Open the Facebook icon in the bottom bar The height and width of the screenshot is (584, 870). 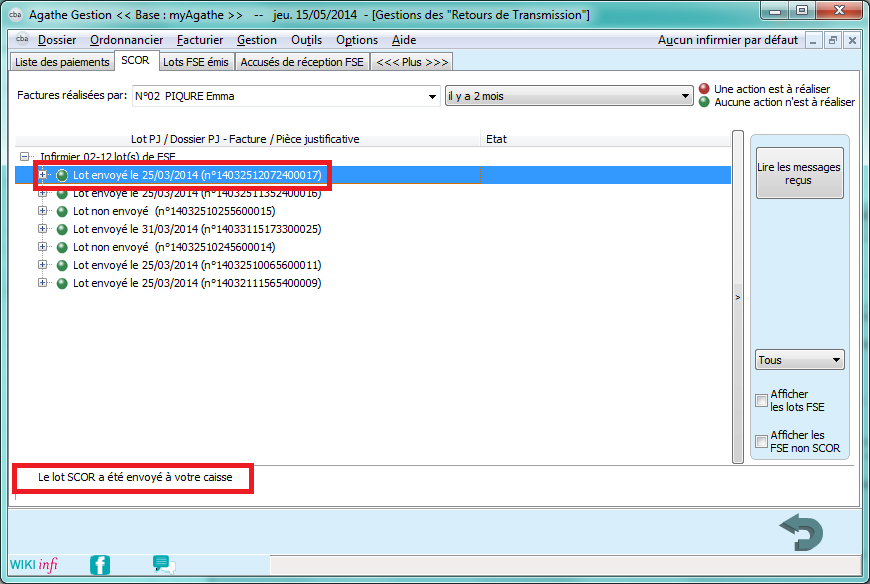[x=100, y=565]
